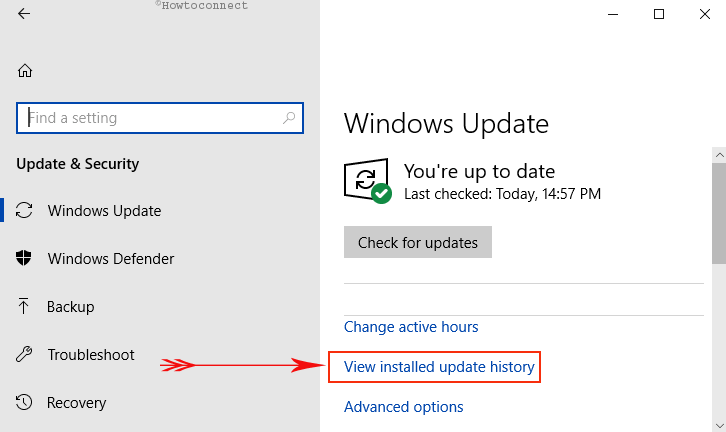Viewport: 726px width, 432px height.
Task: Click the update status icon with green check
Action: tap(368, 180)
